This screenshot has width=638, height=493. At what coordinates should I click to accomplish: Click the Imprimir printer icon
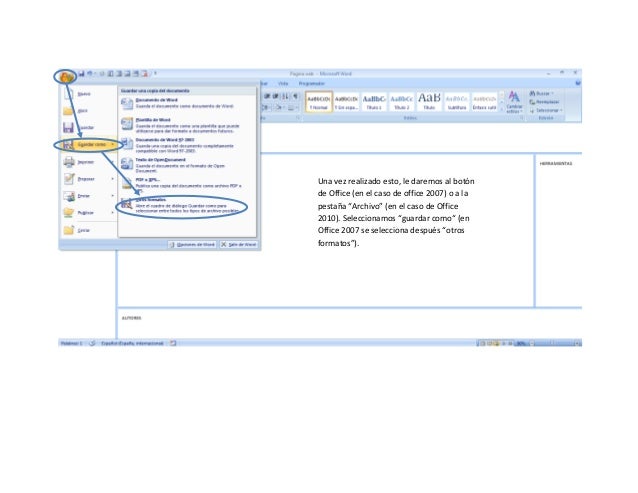(x=69, y=162)
